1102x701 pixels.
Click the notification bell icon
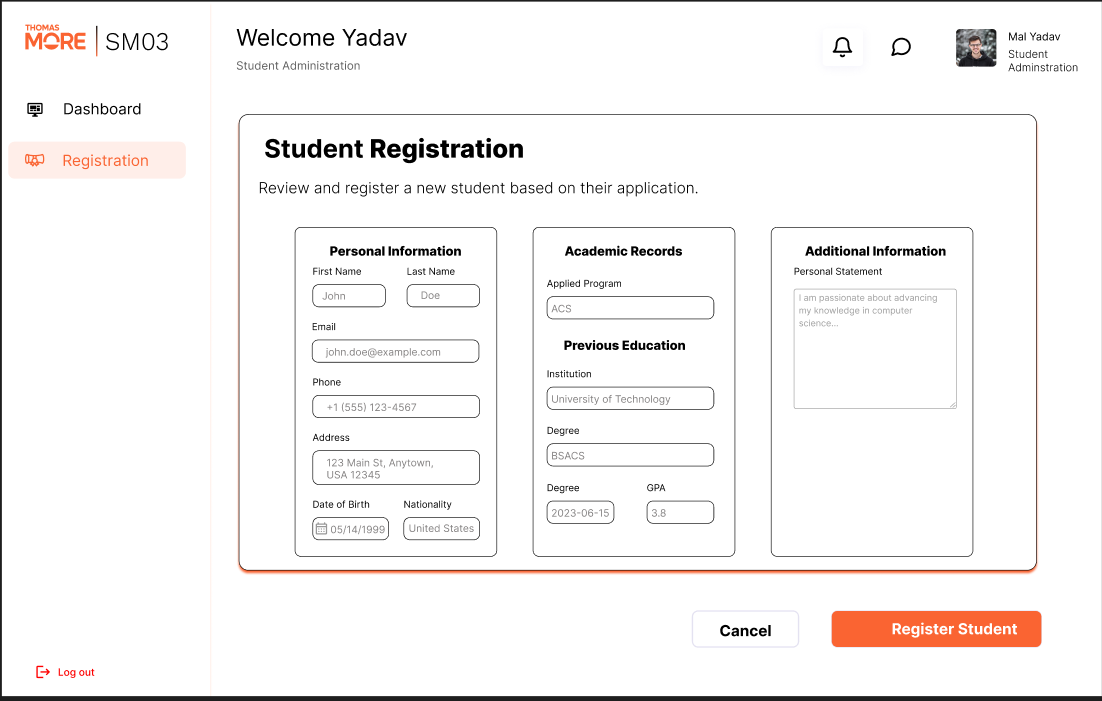pos(843,47)
